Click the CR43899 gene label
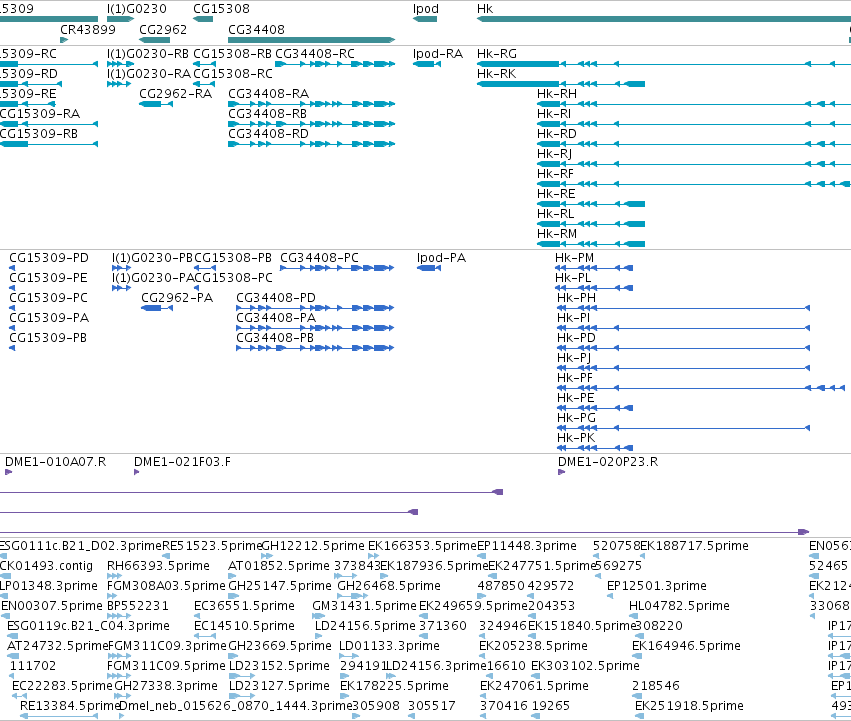Image resolution: width=851 pixels, height=721 pixels. click(x=88, y=29)
